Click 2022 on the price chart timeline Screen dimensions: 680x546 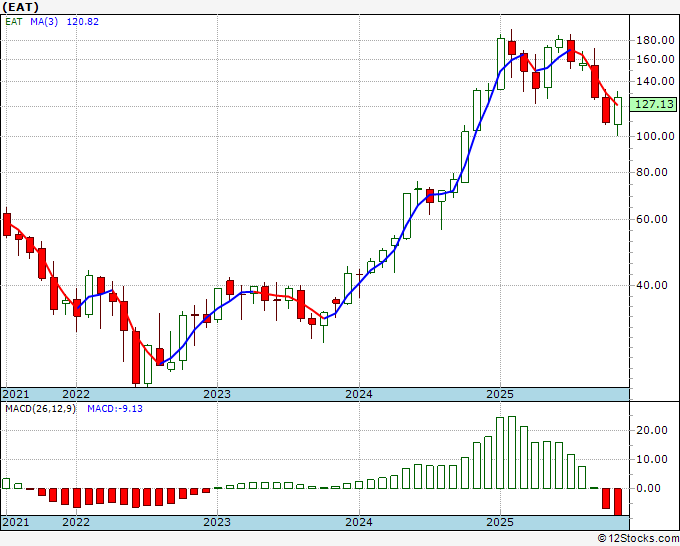click(x=76, y=394)
